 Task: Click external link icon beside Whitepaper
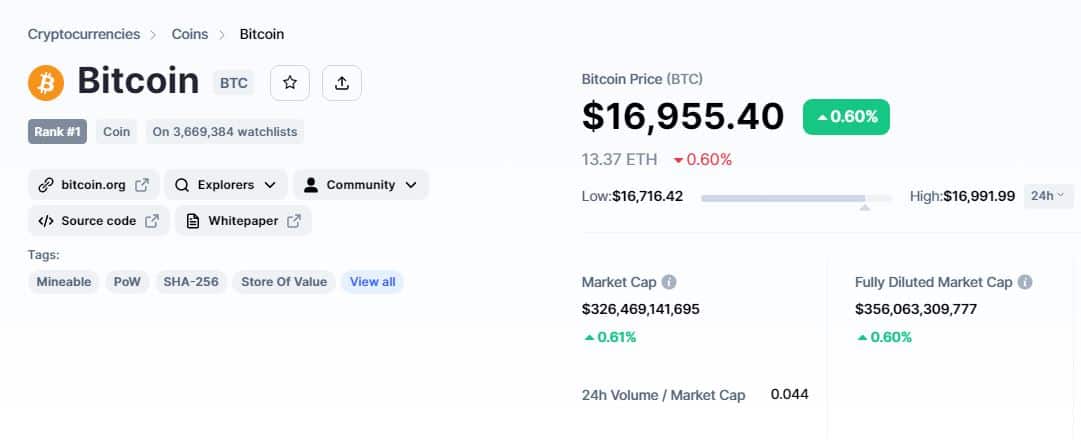tap(294, 221)
